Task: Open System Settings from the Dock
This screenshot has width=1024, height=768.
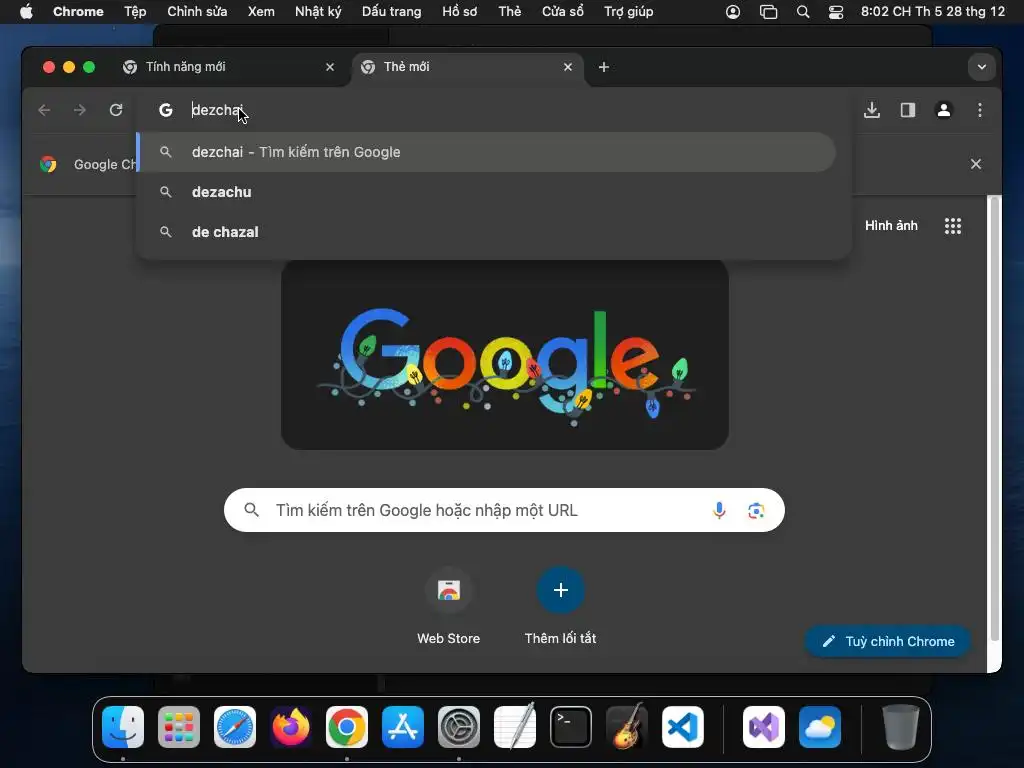Action: coord(458,727)
